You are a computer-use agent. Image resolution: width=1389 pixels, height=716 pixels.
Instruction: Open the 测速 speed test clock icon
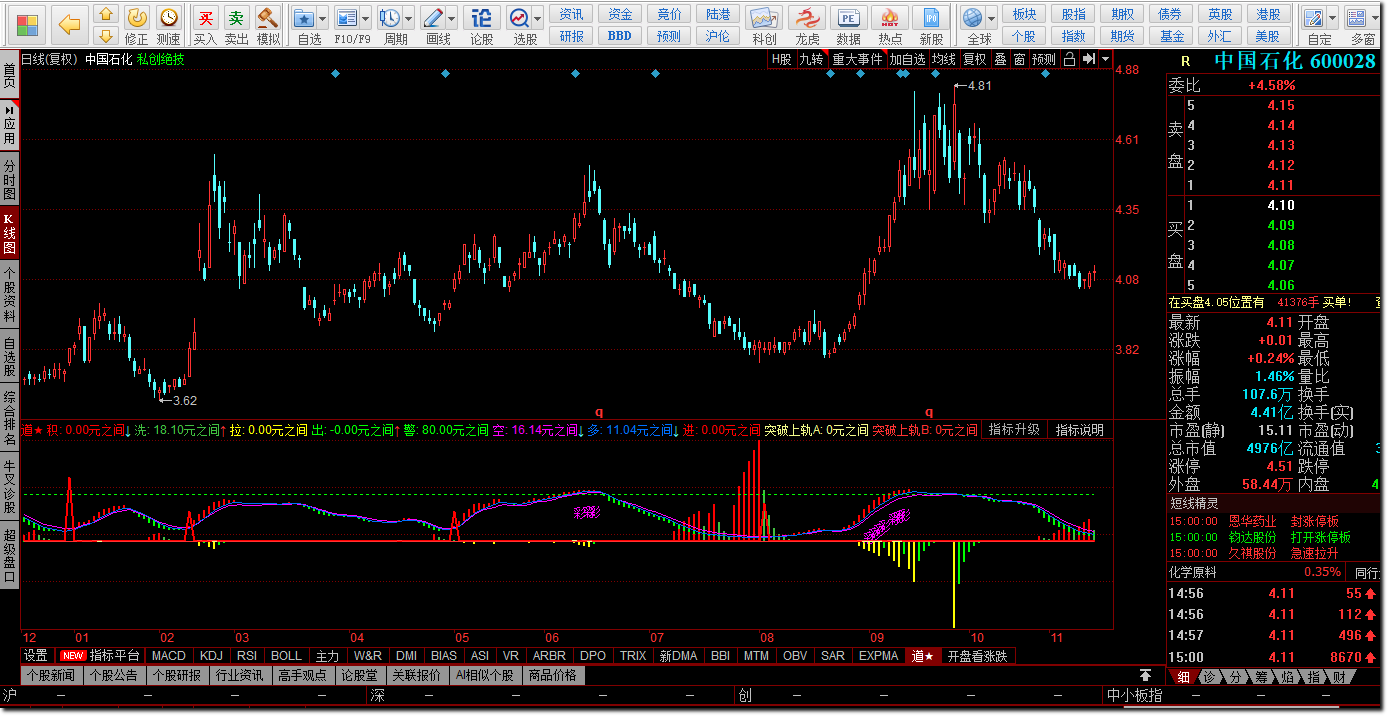[169, 17]
